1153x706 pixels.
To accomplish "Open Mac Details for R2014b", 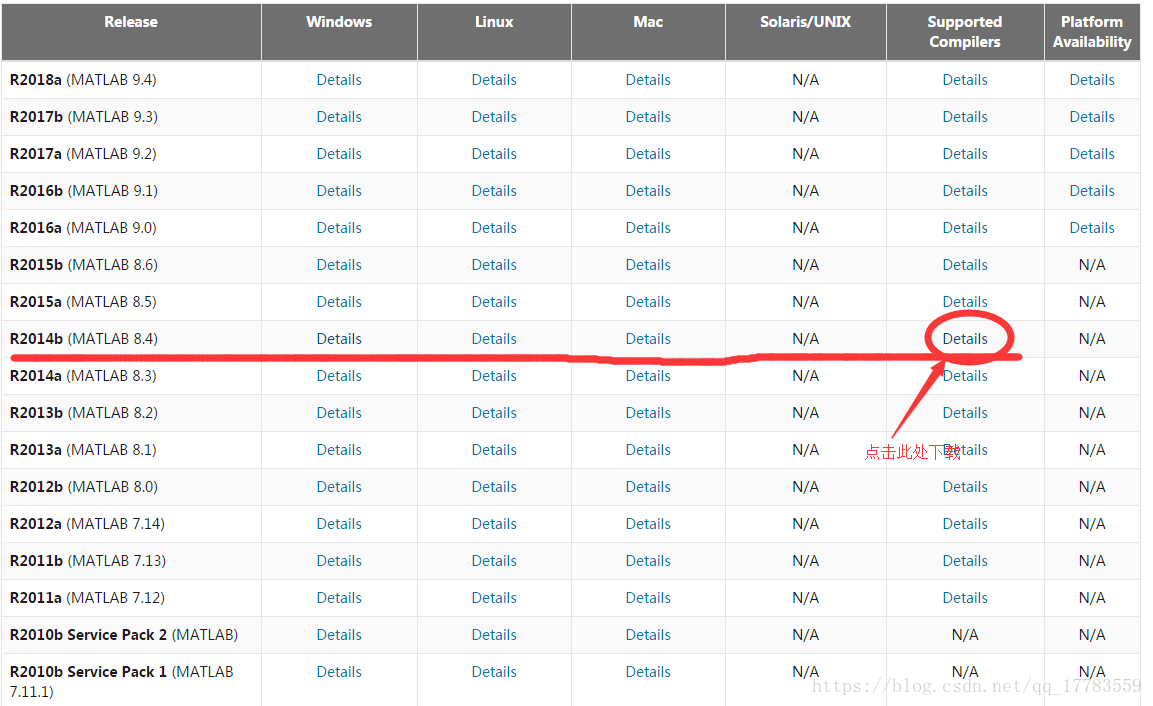I will 648,339.
